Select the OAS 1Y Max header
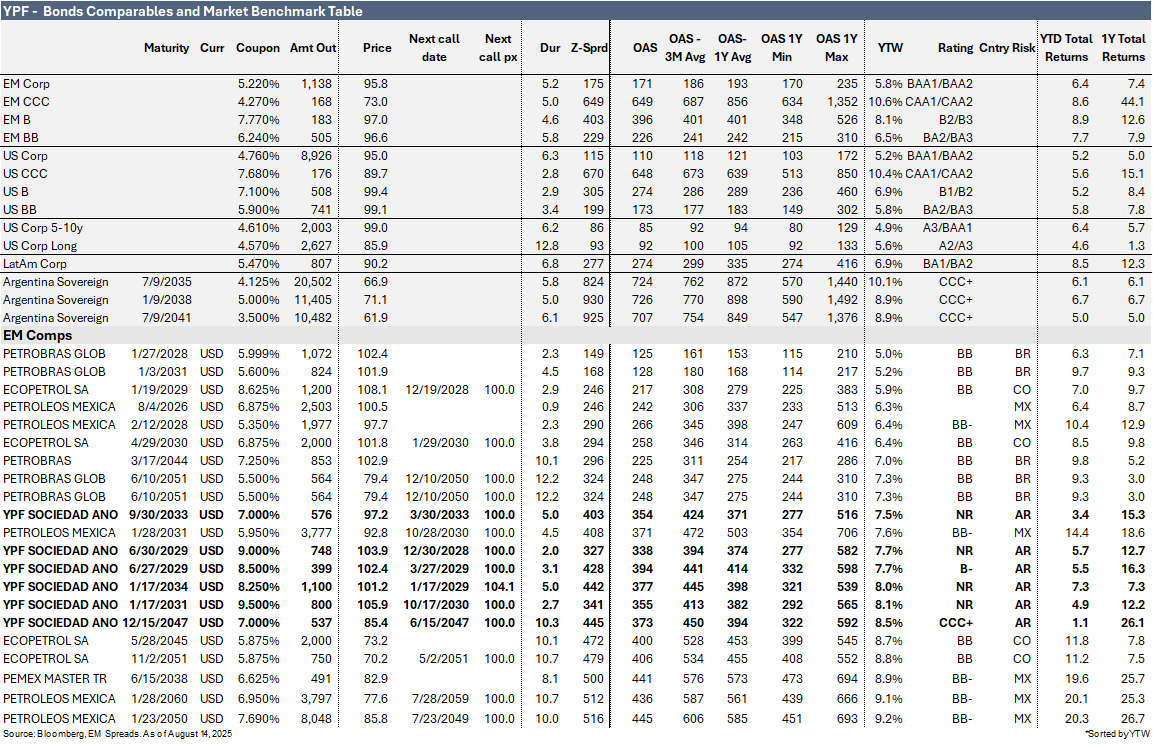Screen dimensions: 1153x747 click(836, 48)
